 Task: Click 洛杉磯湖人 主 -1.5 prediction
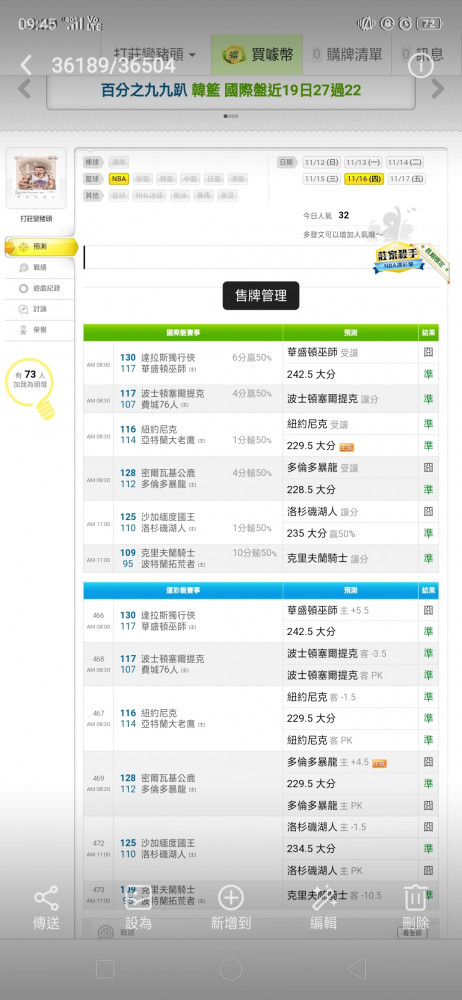pyautogui.click(x=327, y=827)
